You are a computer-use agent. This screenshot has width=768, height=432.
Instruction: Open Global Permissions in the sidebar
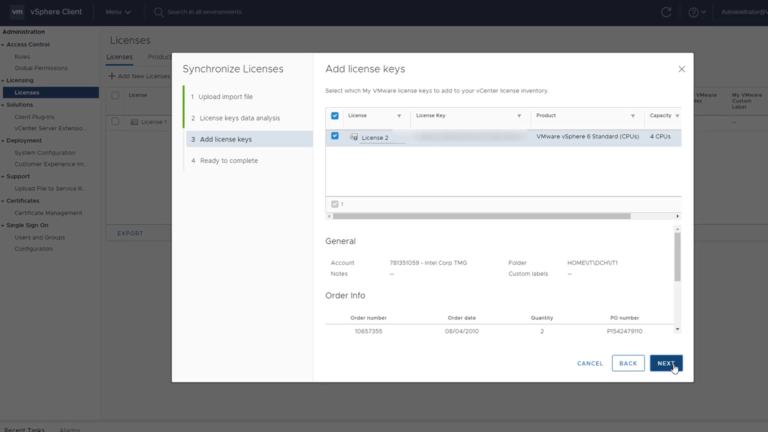(41, 68)
